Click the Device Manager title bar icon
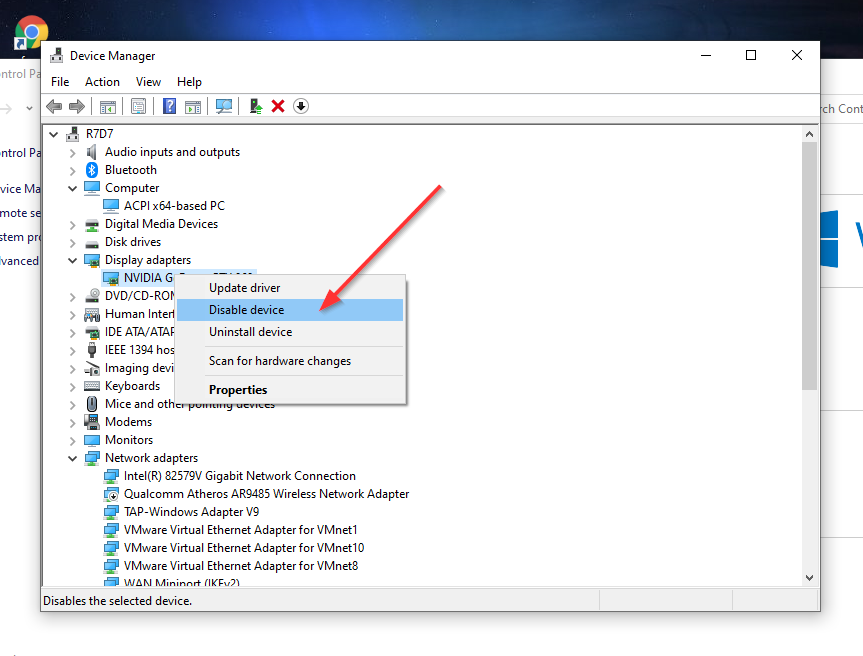 pyautogui.click(x=56, y=56)
